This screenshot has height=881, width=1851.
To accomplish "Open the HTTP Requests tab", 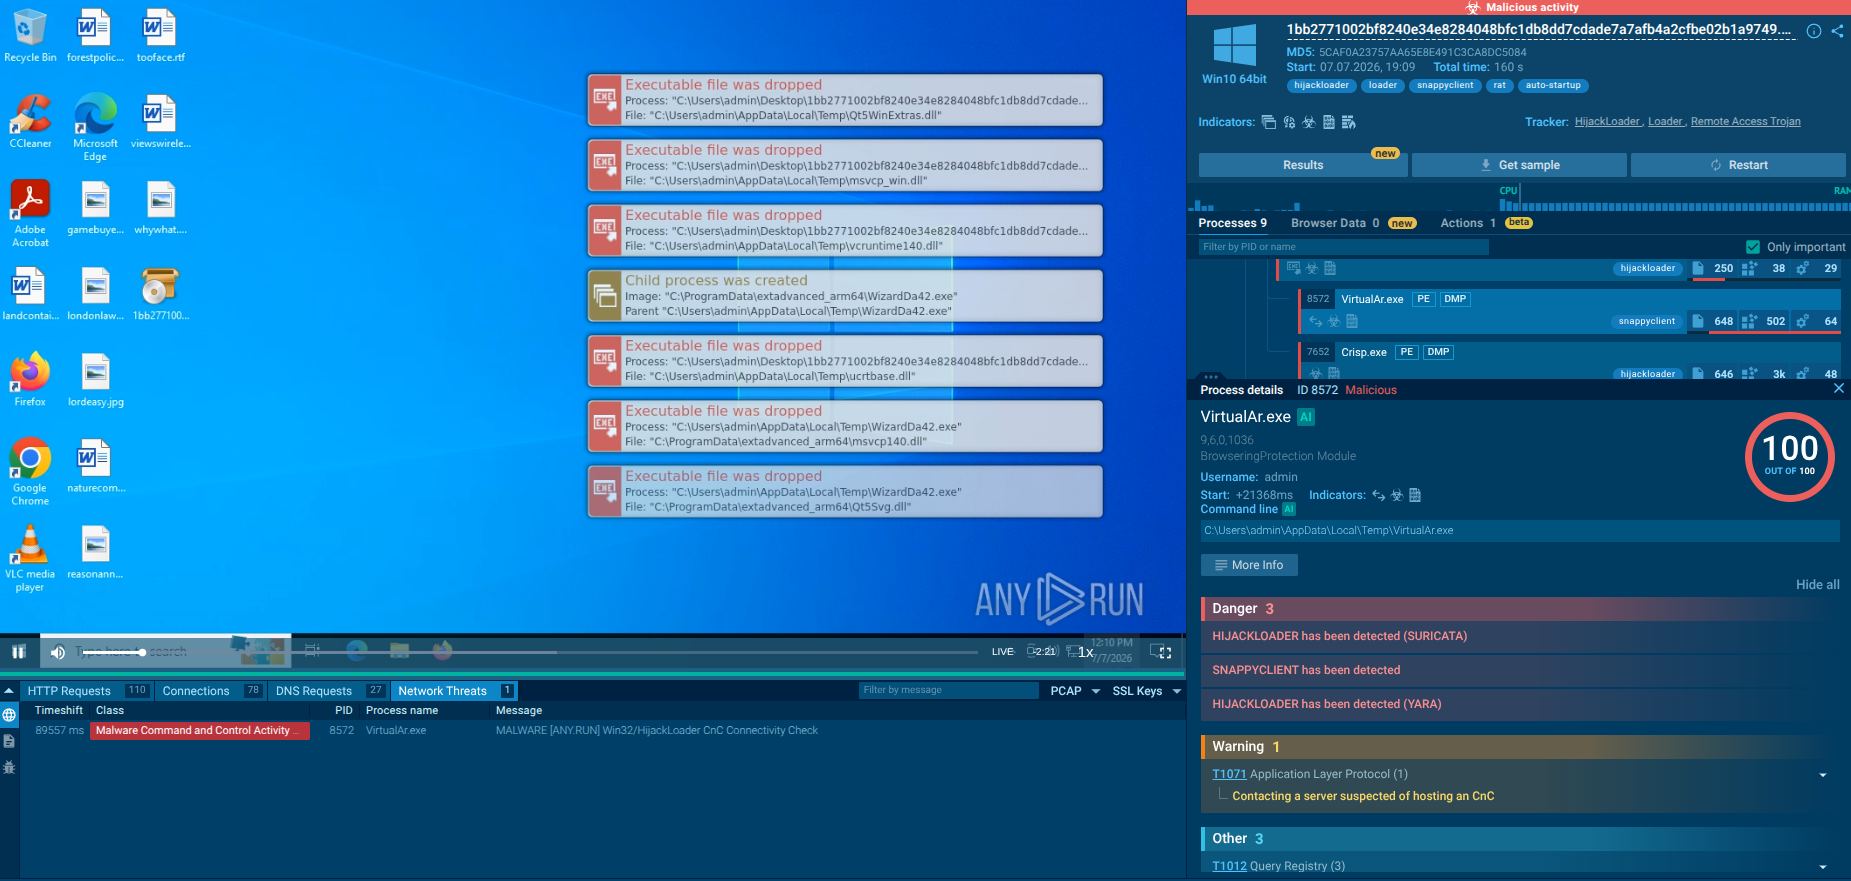I will pos(87,691).
